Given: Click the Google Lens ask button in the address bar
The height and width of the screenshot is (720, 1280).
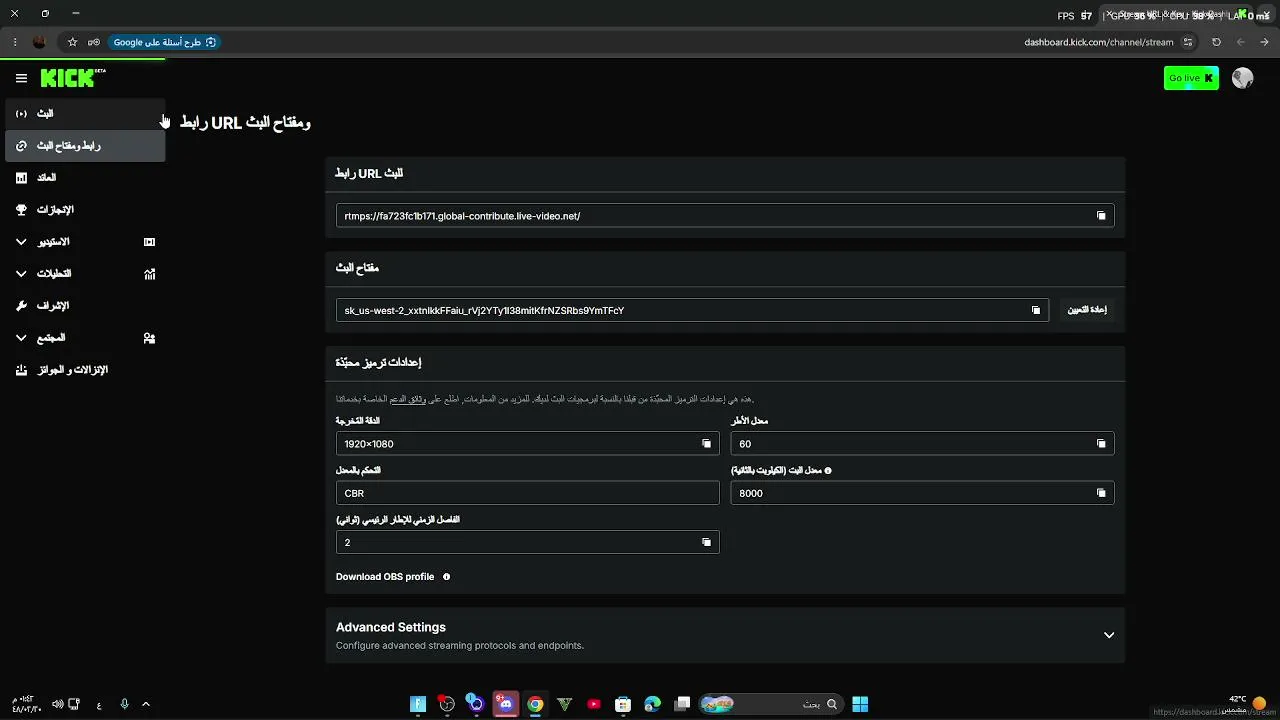Looking at the screenshot, I should coord(164,42).
